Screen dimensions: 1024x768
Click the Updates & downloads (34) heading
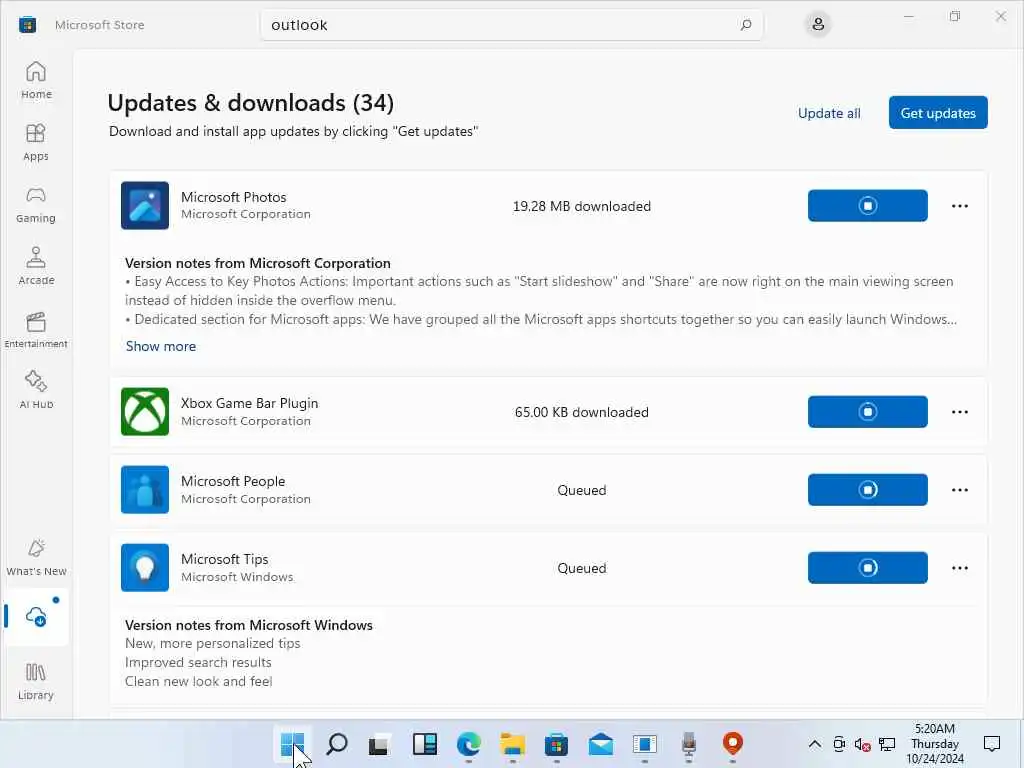pyautogui.click(x=250, y=103)
